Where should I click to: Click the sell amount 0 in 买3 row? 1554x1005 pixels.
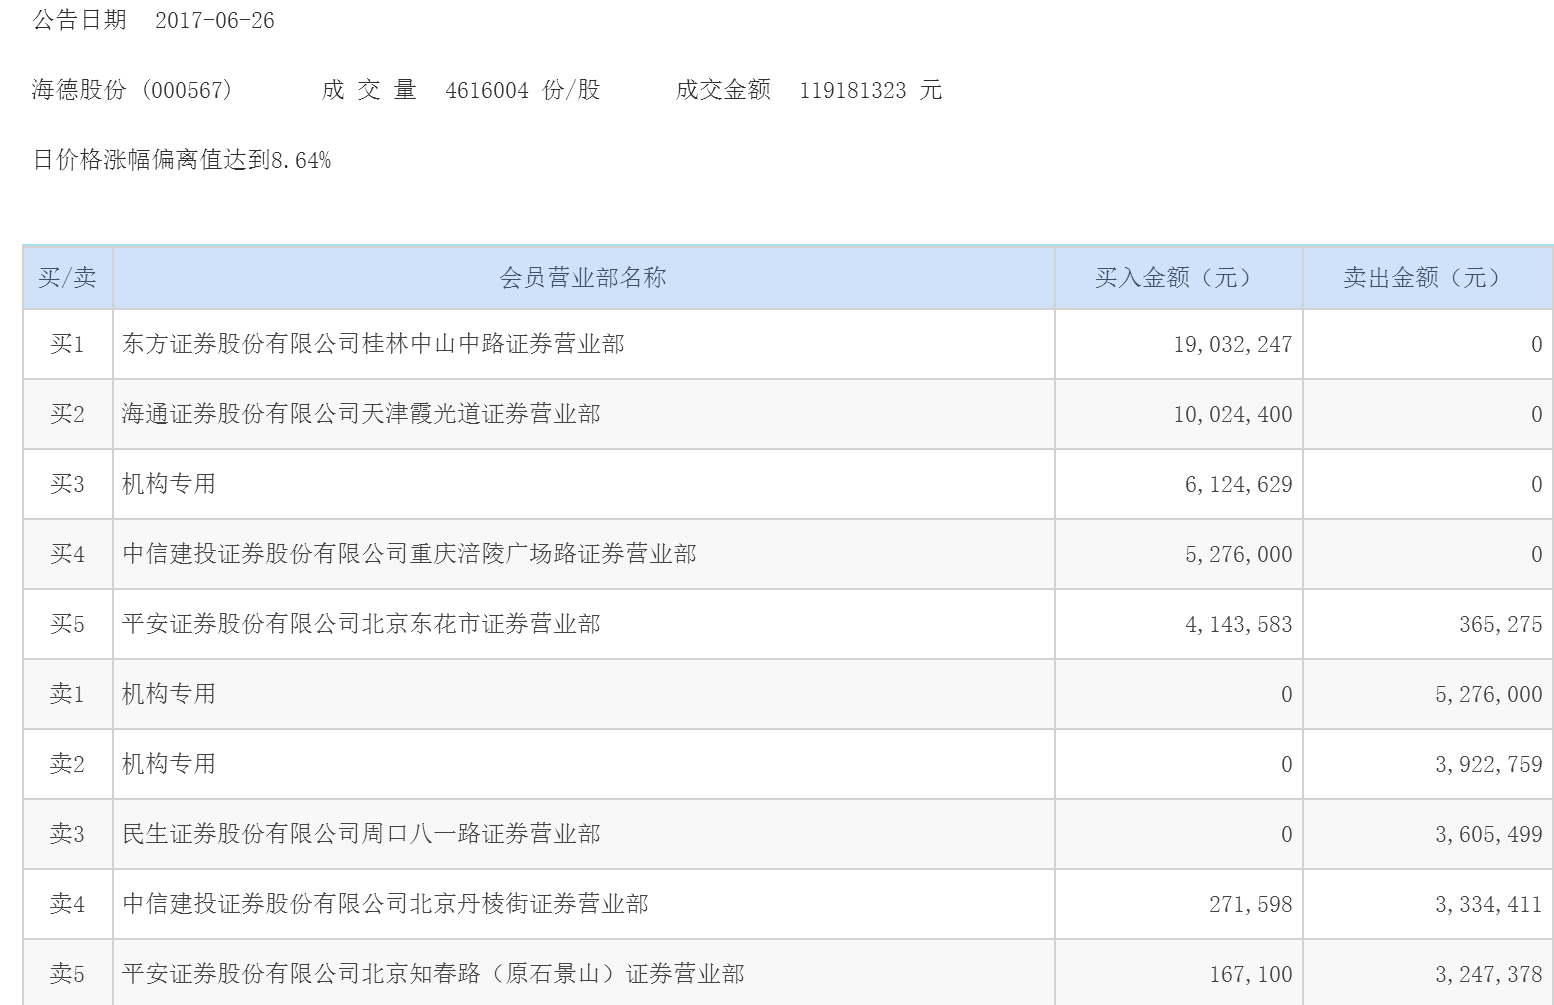pos(1537,485)
